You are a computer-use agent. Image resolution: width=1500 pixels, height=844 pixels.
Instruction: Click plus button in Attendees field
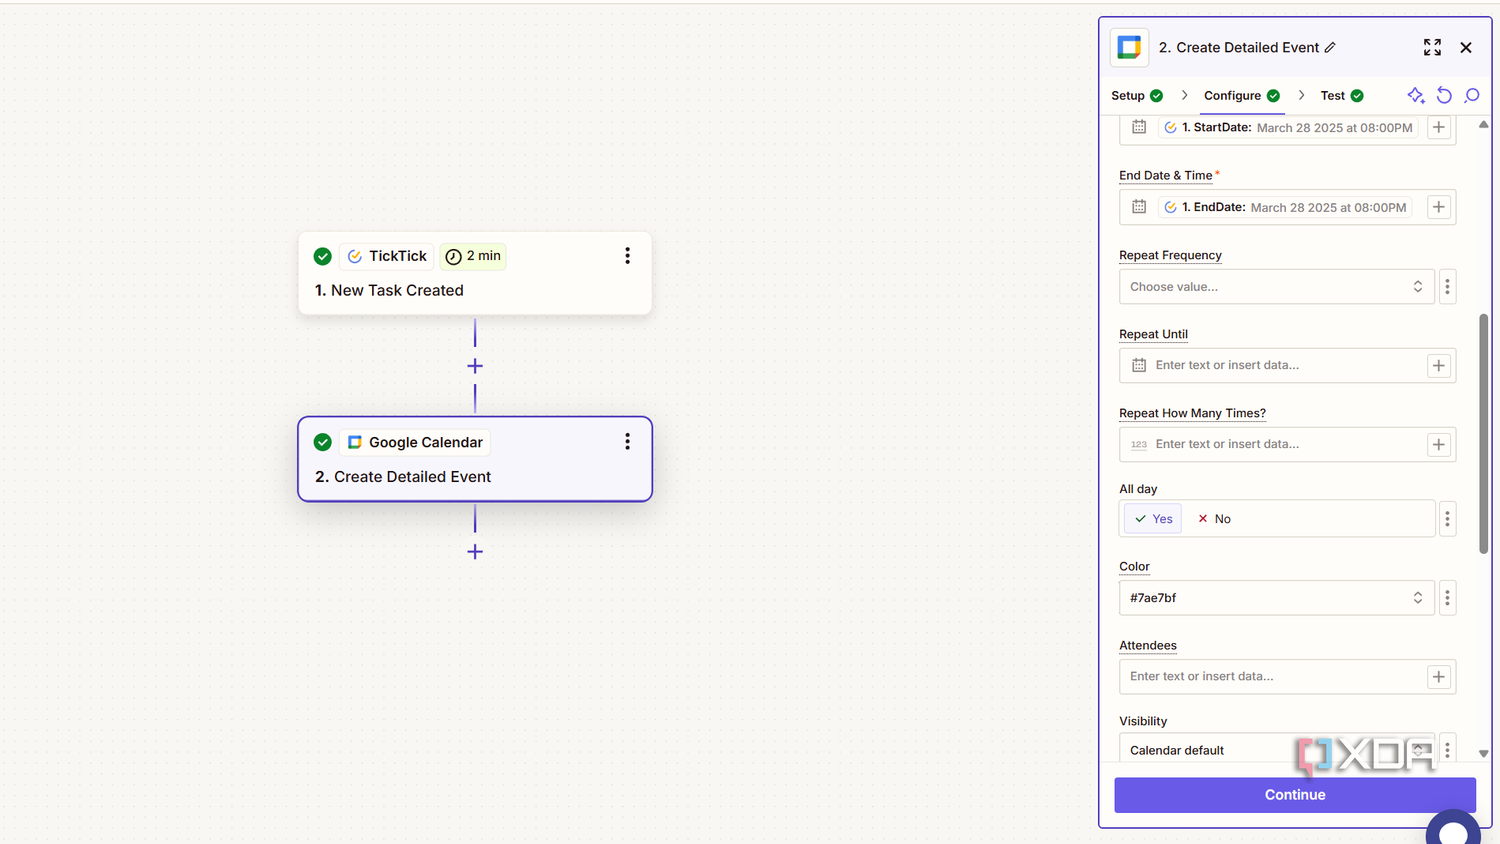1438,677
